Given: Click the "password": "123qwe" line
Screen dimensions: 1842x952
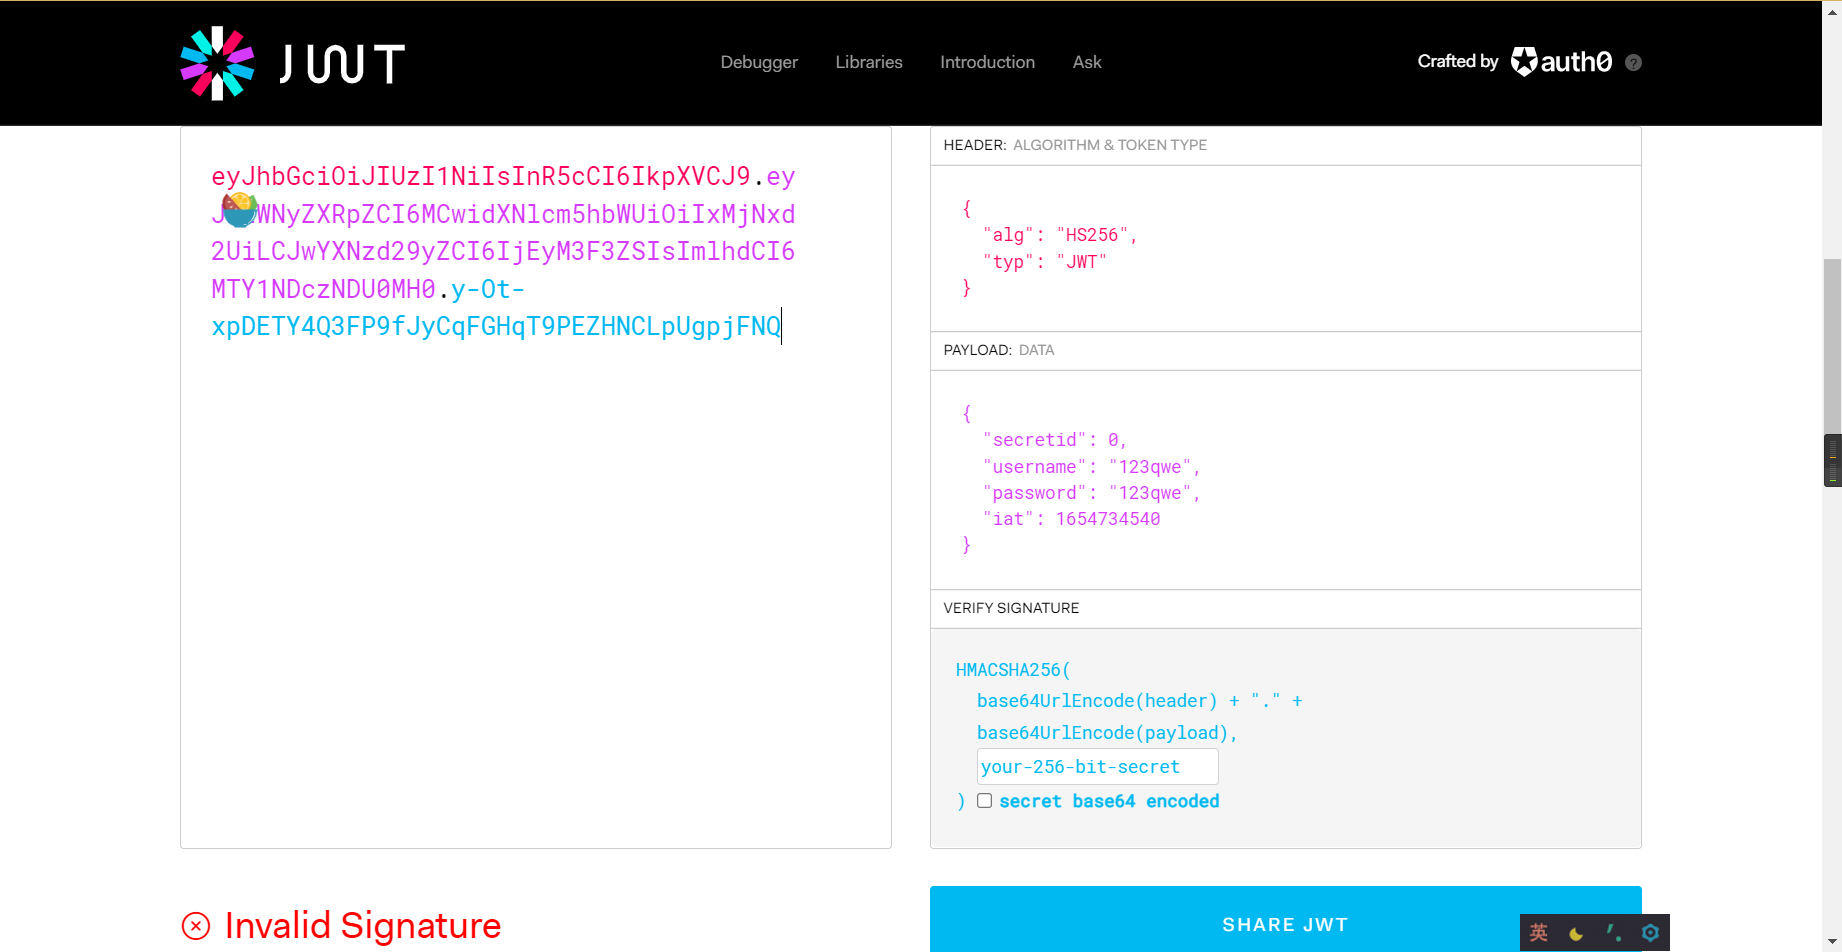Looking at the screenshot, I should click(1091, 493).
